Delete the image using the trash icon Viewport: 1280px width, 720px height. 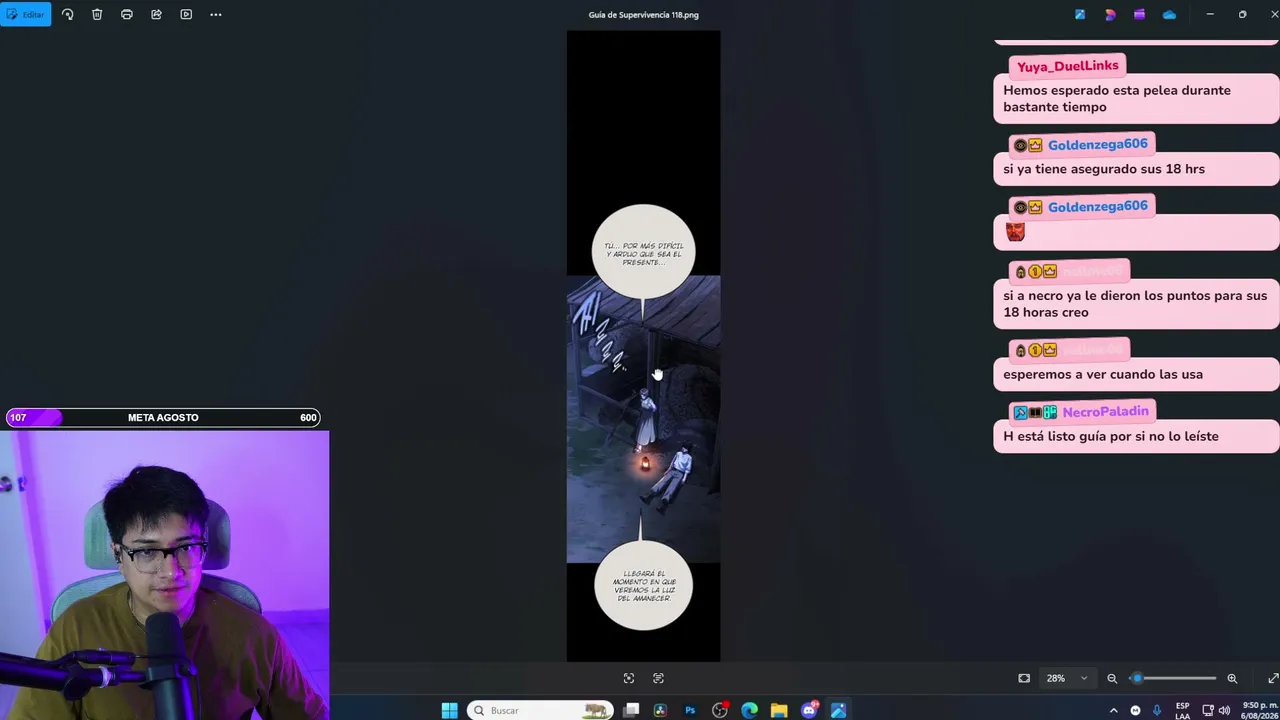click(x=97, y=14)
